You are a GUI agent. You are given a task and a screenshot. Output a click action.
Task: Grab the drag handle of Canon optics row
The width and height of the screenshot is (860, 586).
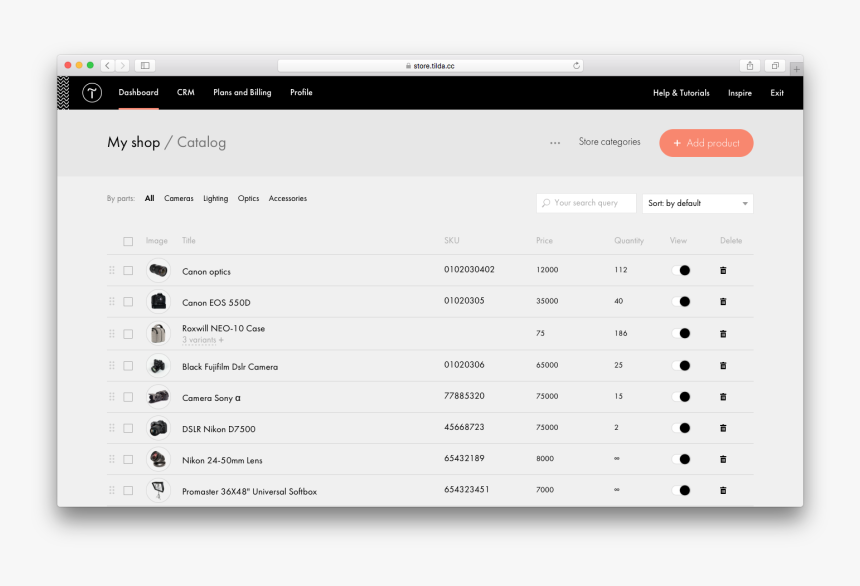(x=112, y=270)
